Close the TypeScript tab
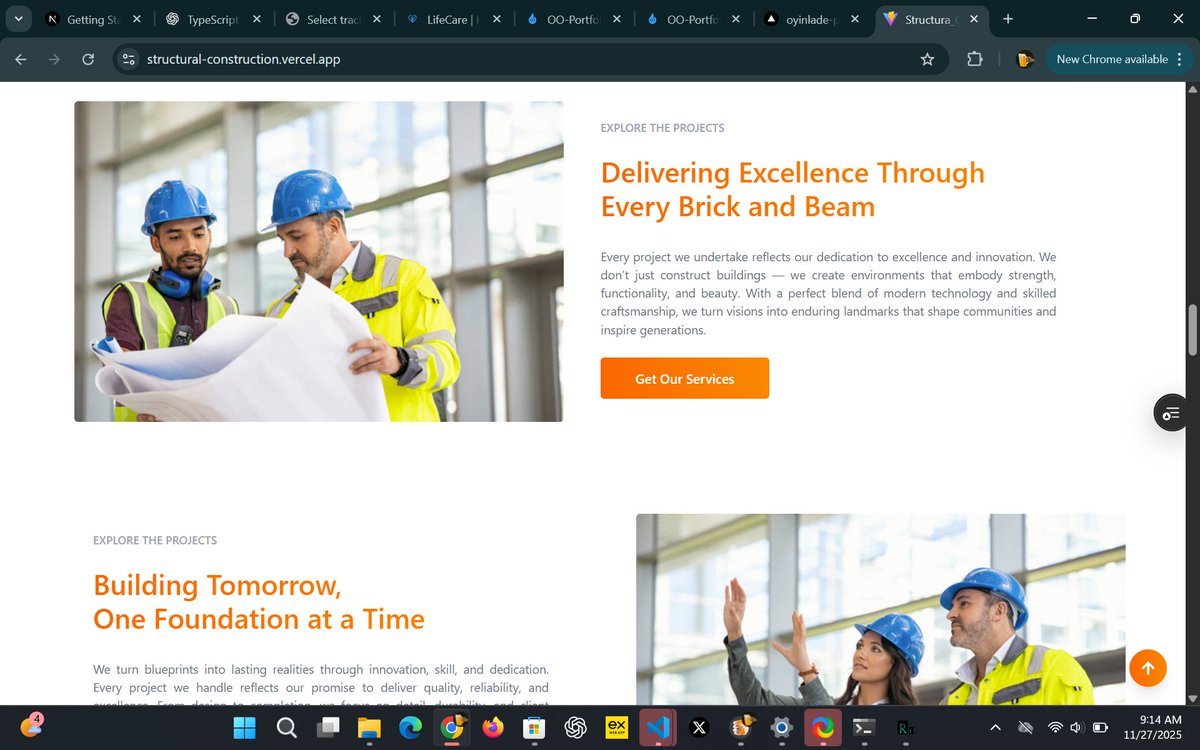The height and width of the screenshot is (750, 1200). tap(256, 18)
